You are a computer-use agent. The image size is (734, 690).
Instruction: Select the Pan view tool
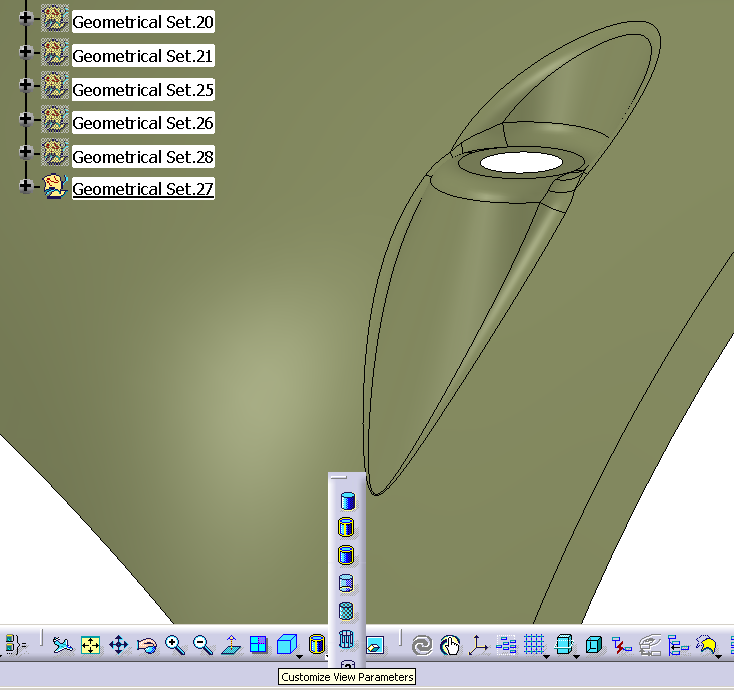[x=119, y=645]
